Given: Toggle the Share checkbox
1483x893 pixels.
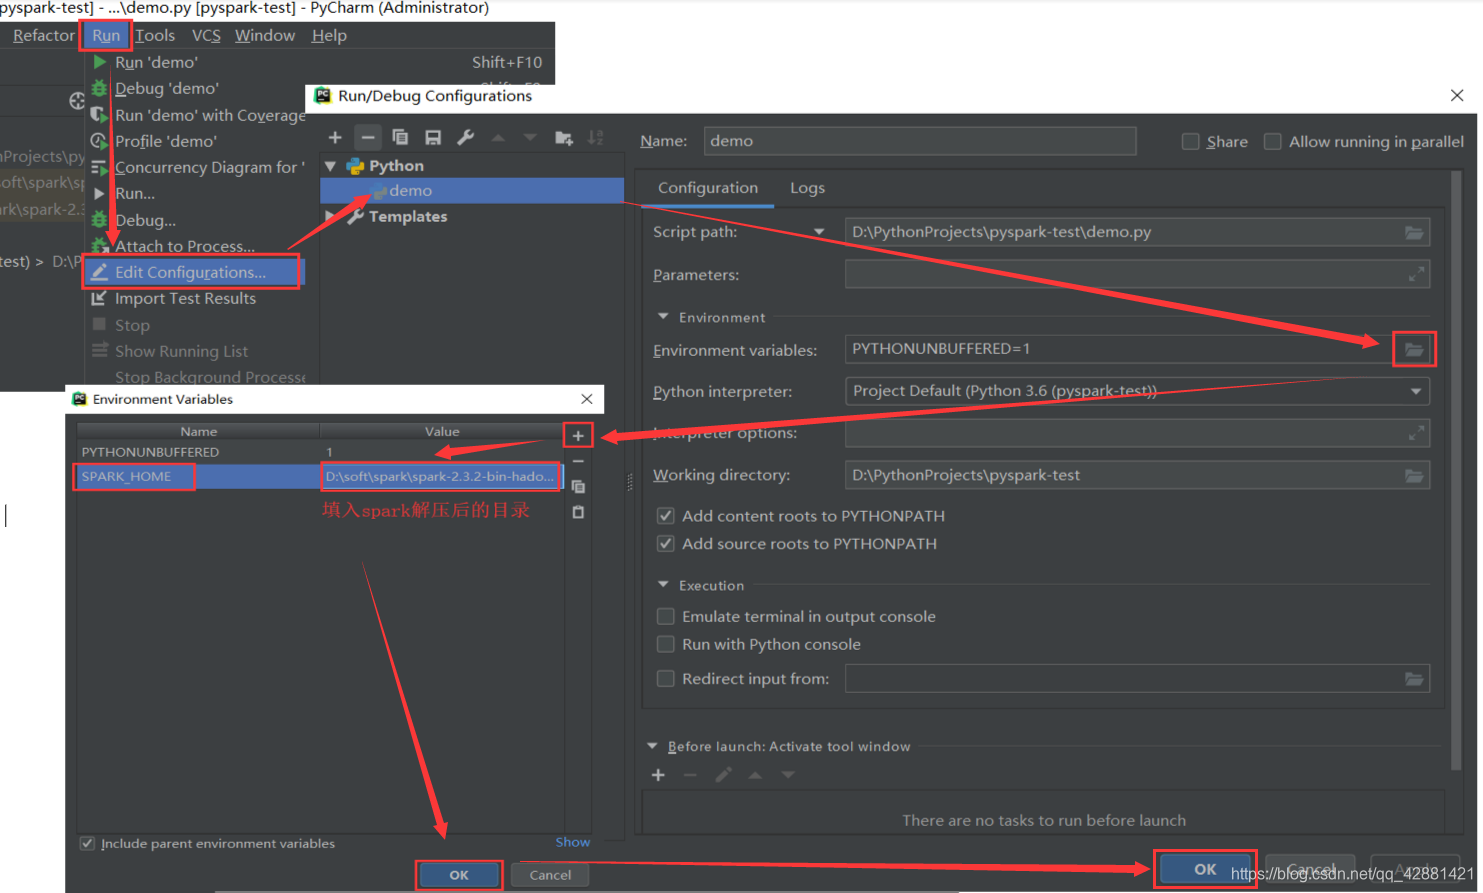Looking at the screenshot, I should (x=1190, y=142).
